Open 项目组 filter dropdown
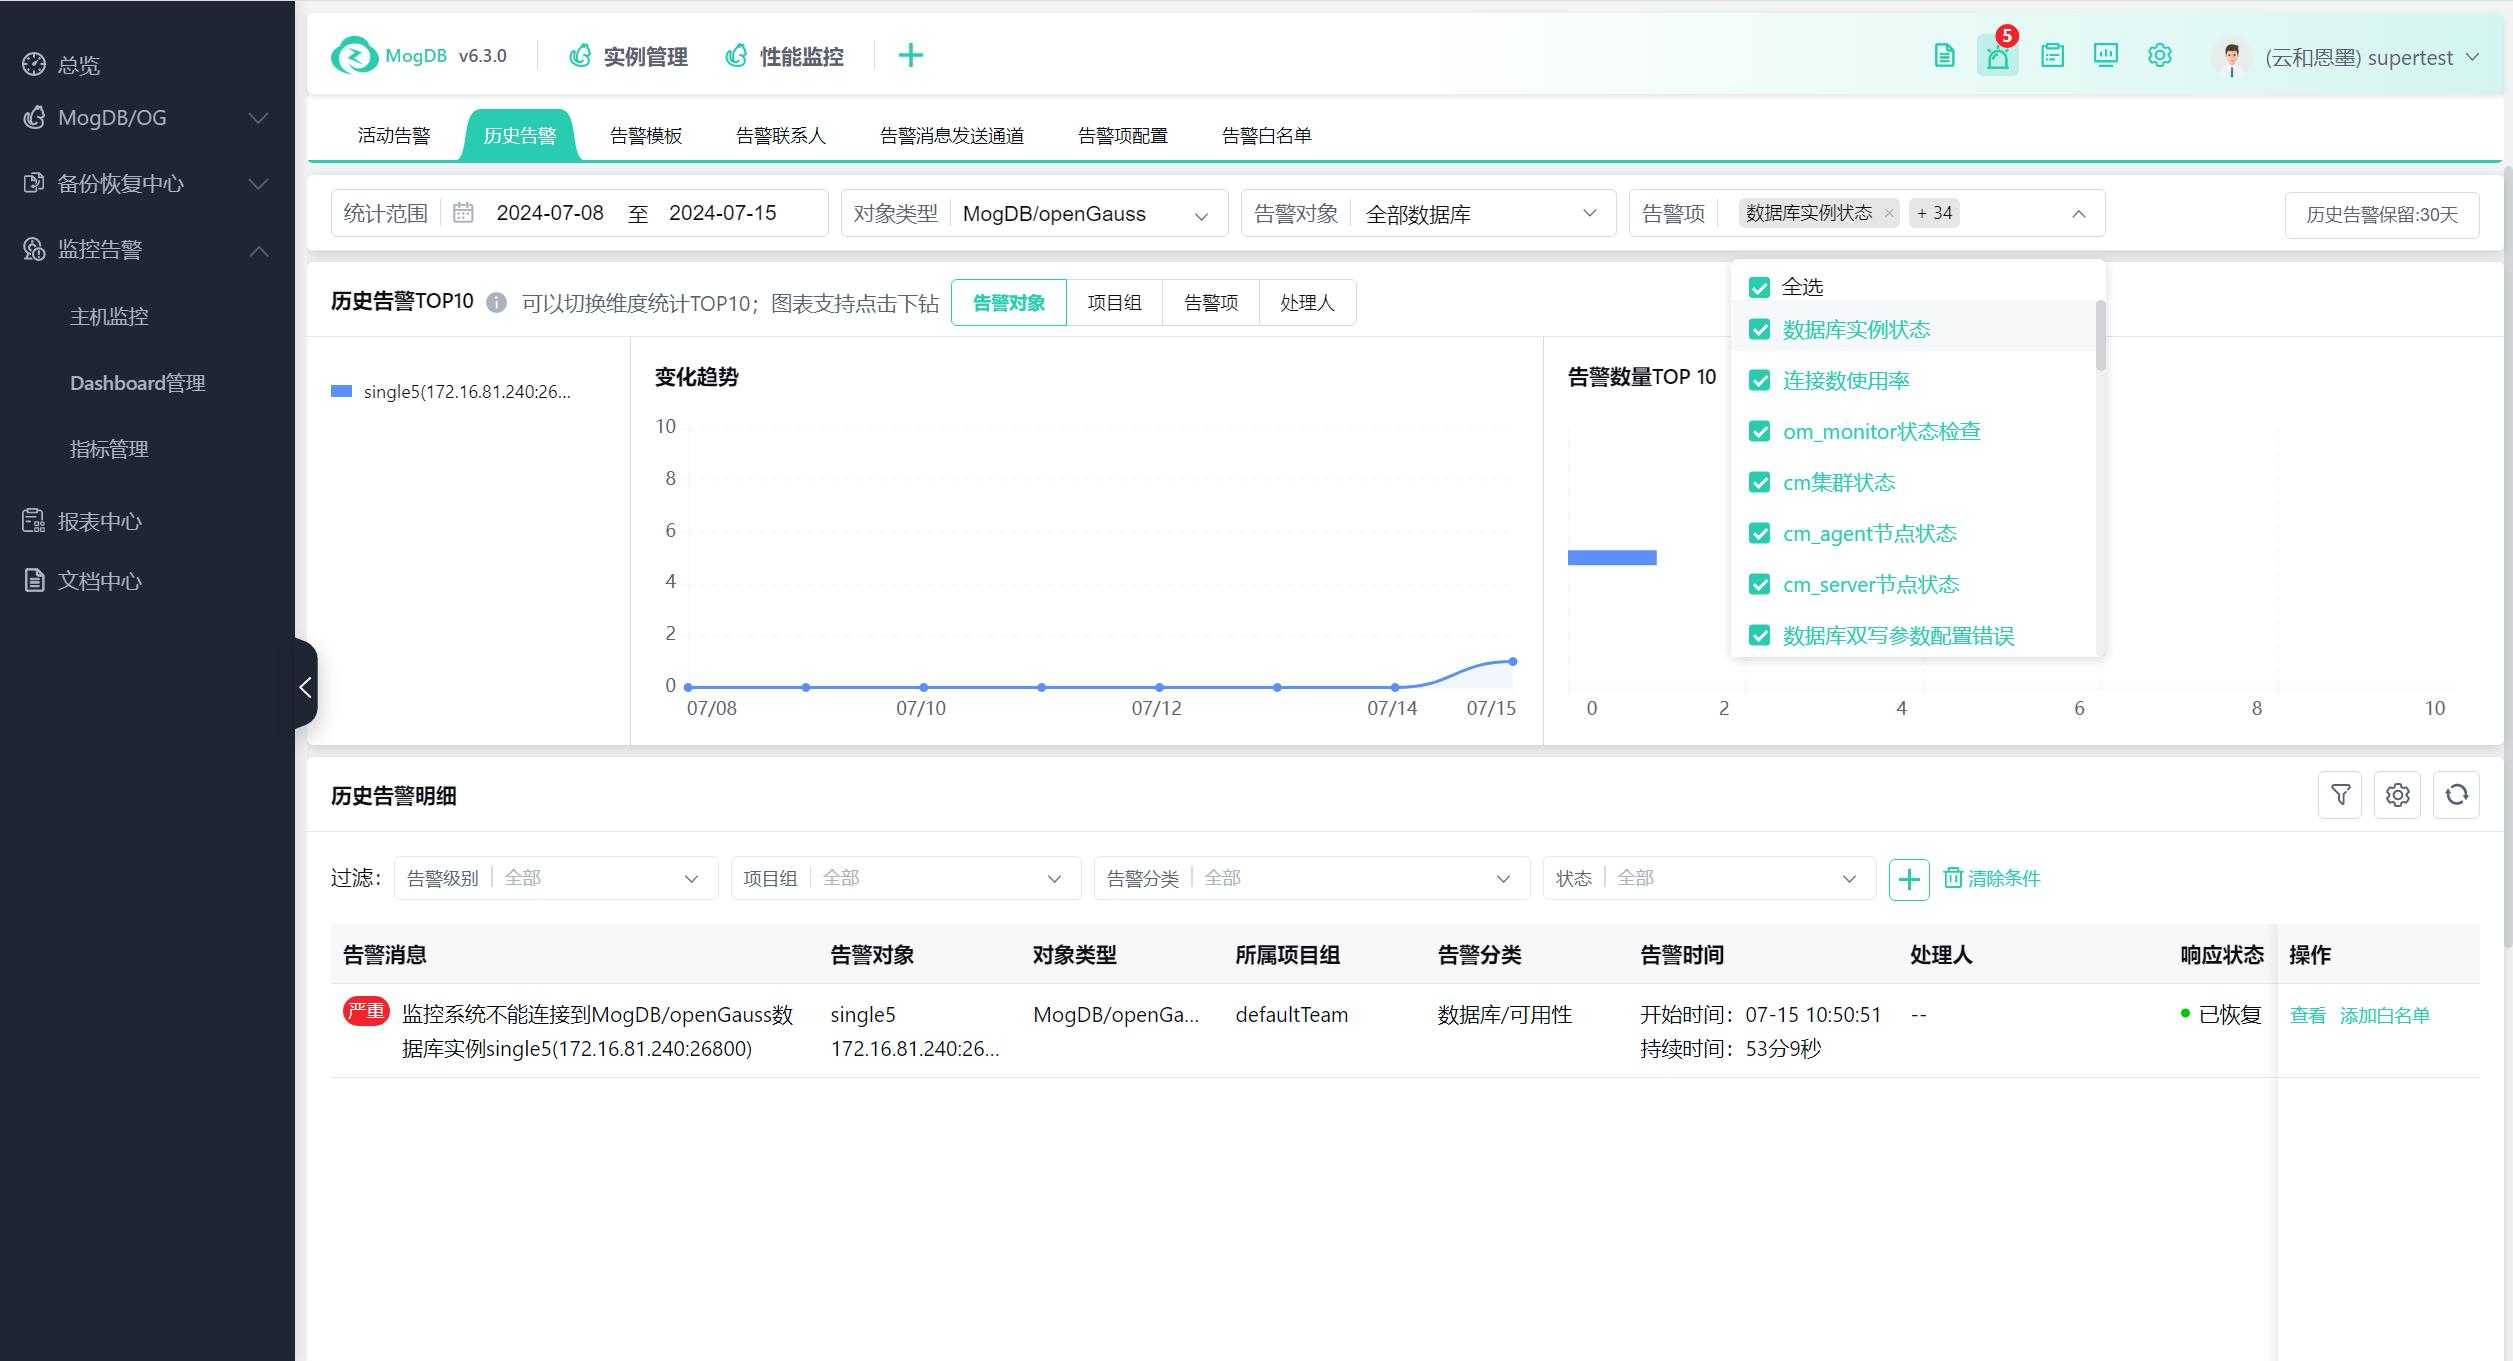The height and width of the screenshot is (1361, 2513). point(906,879)
